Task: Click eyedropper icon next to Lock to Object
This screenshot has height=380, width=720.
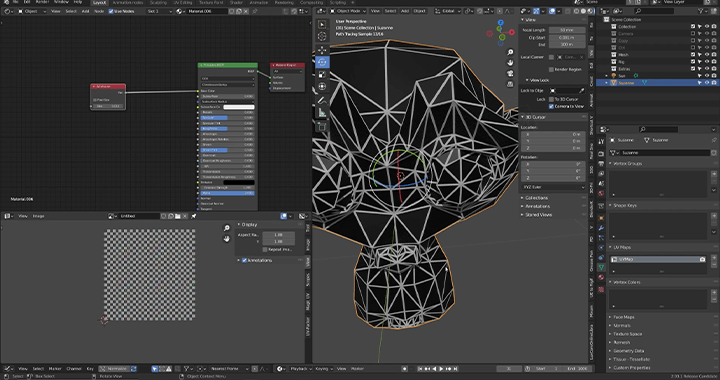Action: (581, 91)
